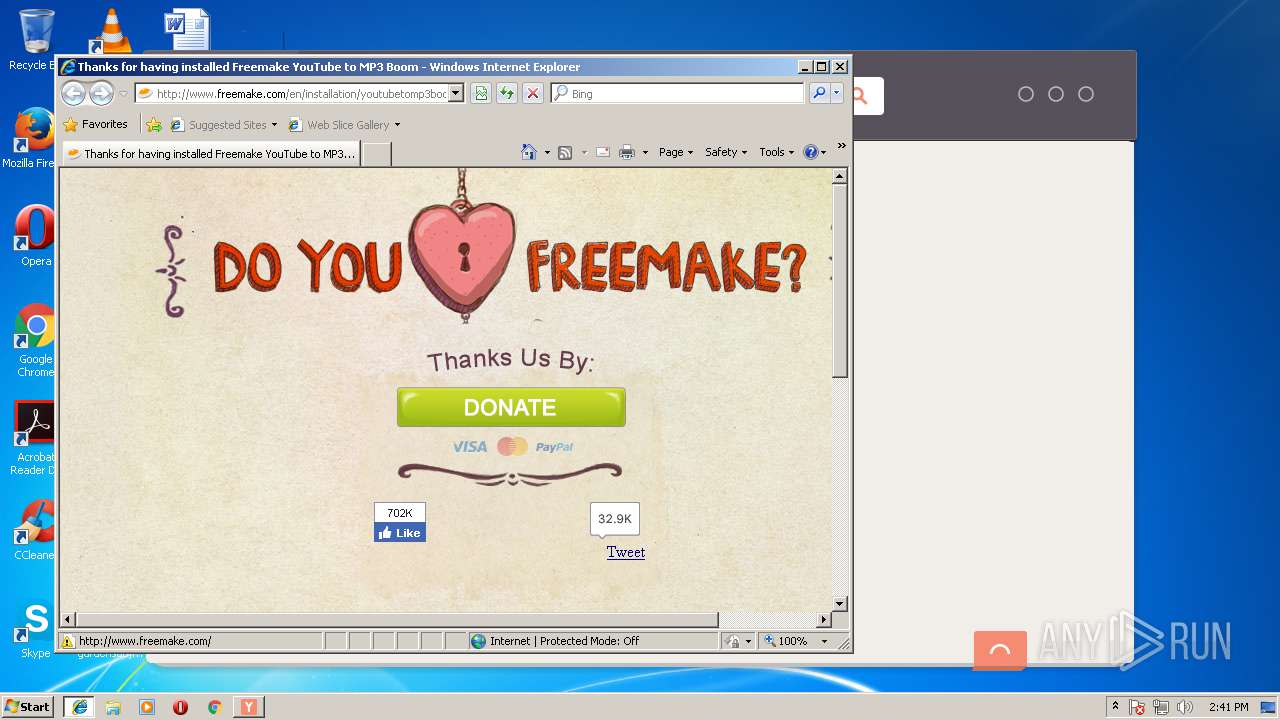Click the RSS feeds icon
Screen dimensions: 1280x720
565,152
